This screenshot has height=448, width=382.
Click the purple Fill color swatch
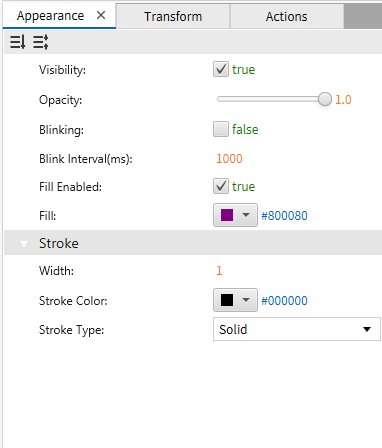(x=227, y=215)
